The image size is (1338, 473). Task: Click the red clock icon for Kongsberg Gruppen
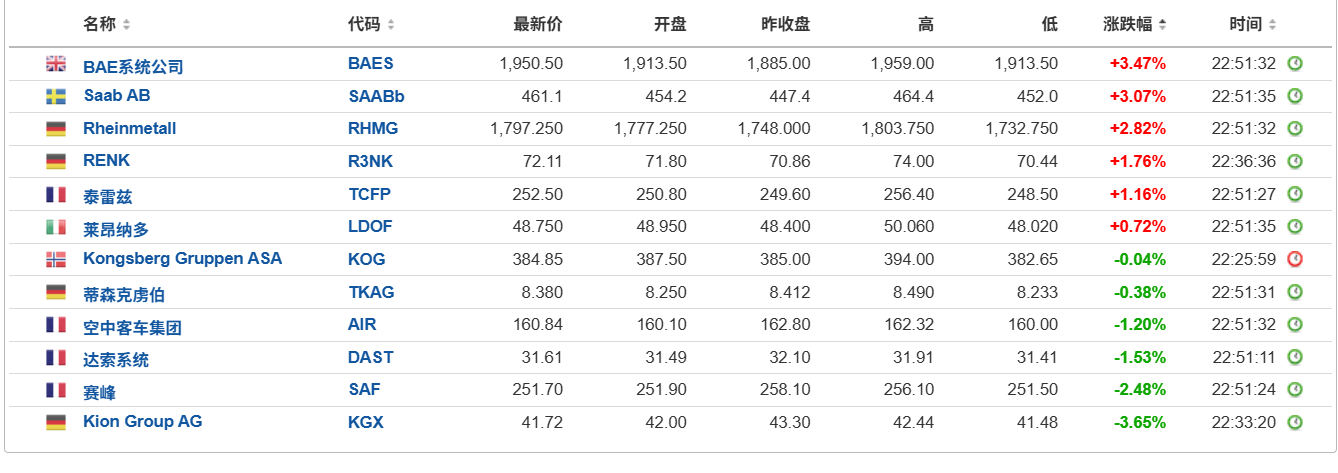tap(1295, 259)
